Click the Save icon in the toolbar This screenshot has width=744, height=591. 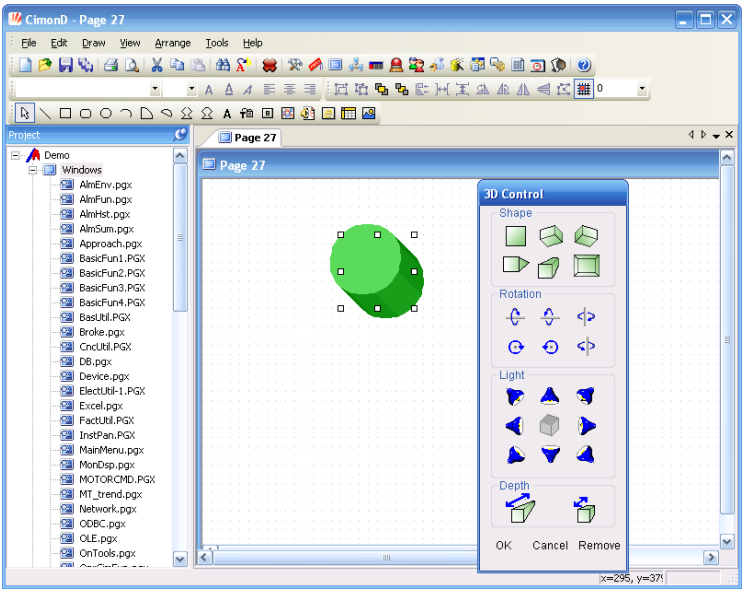point(65,65)
